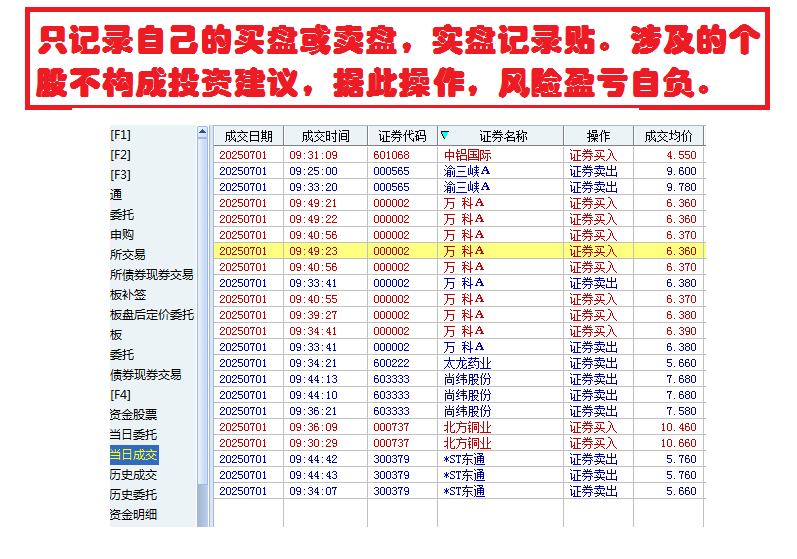Click the 6.390 price cell
Screen dimensions: 797x559
pos(668,331)
